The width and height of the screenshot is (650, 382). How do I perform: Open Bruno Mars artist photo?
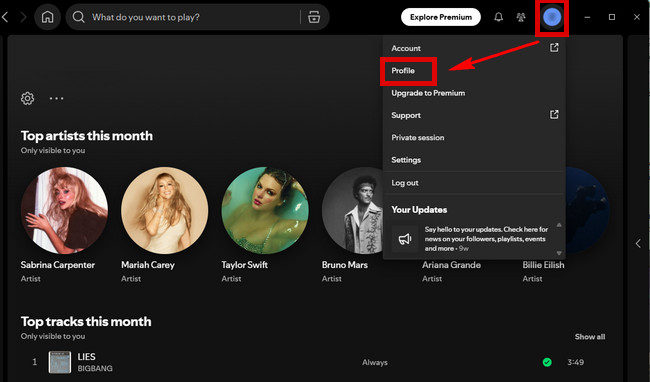point(352,210)
